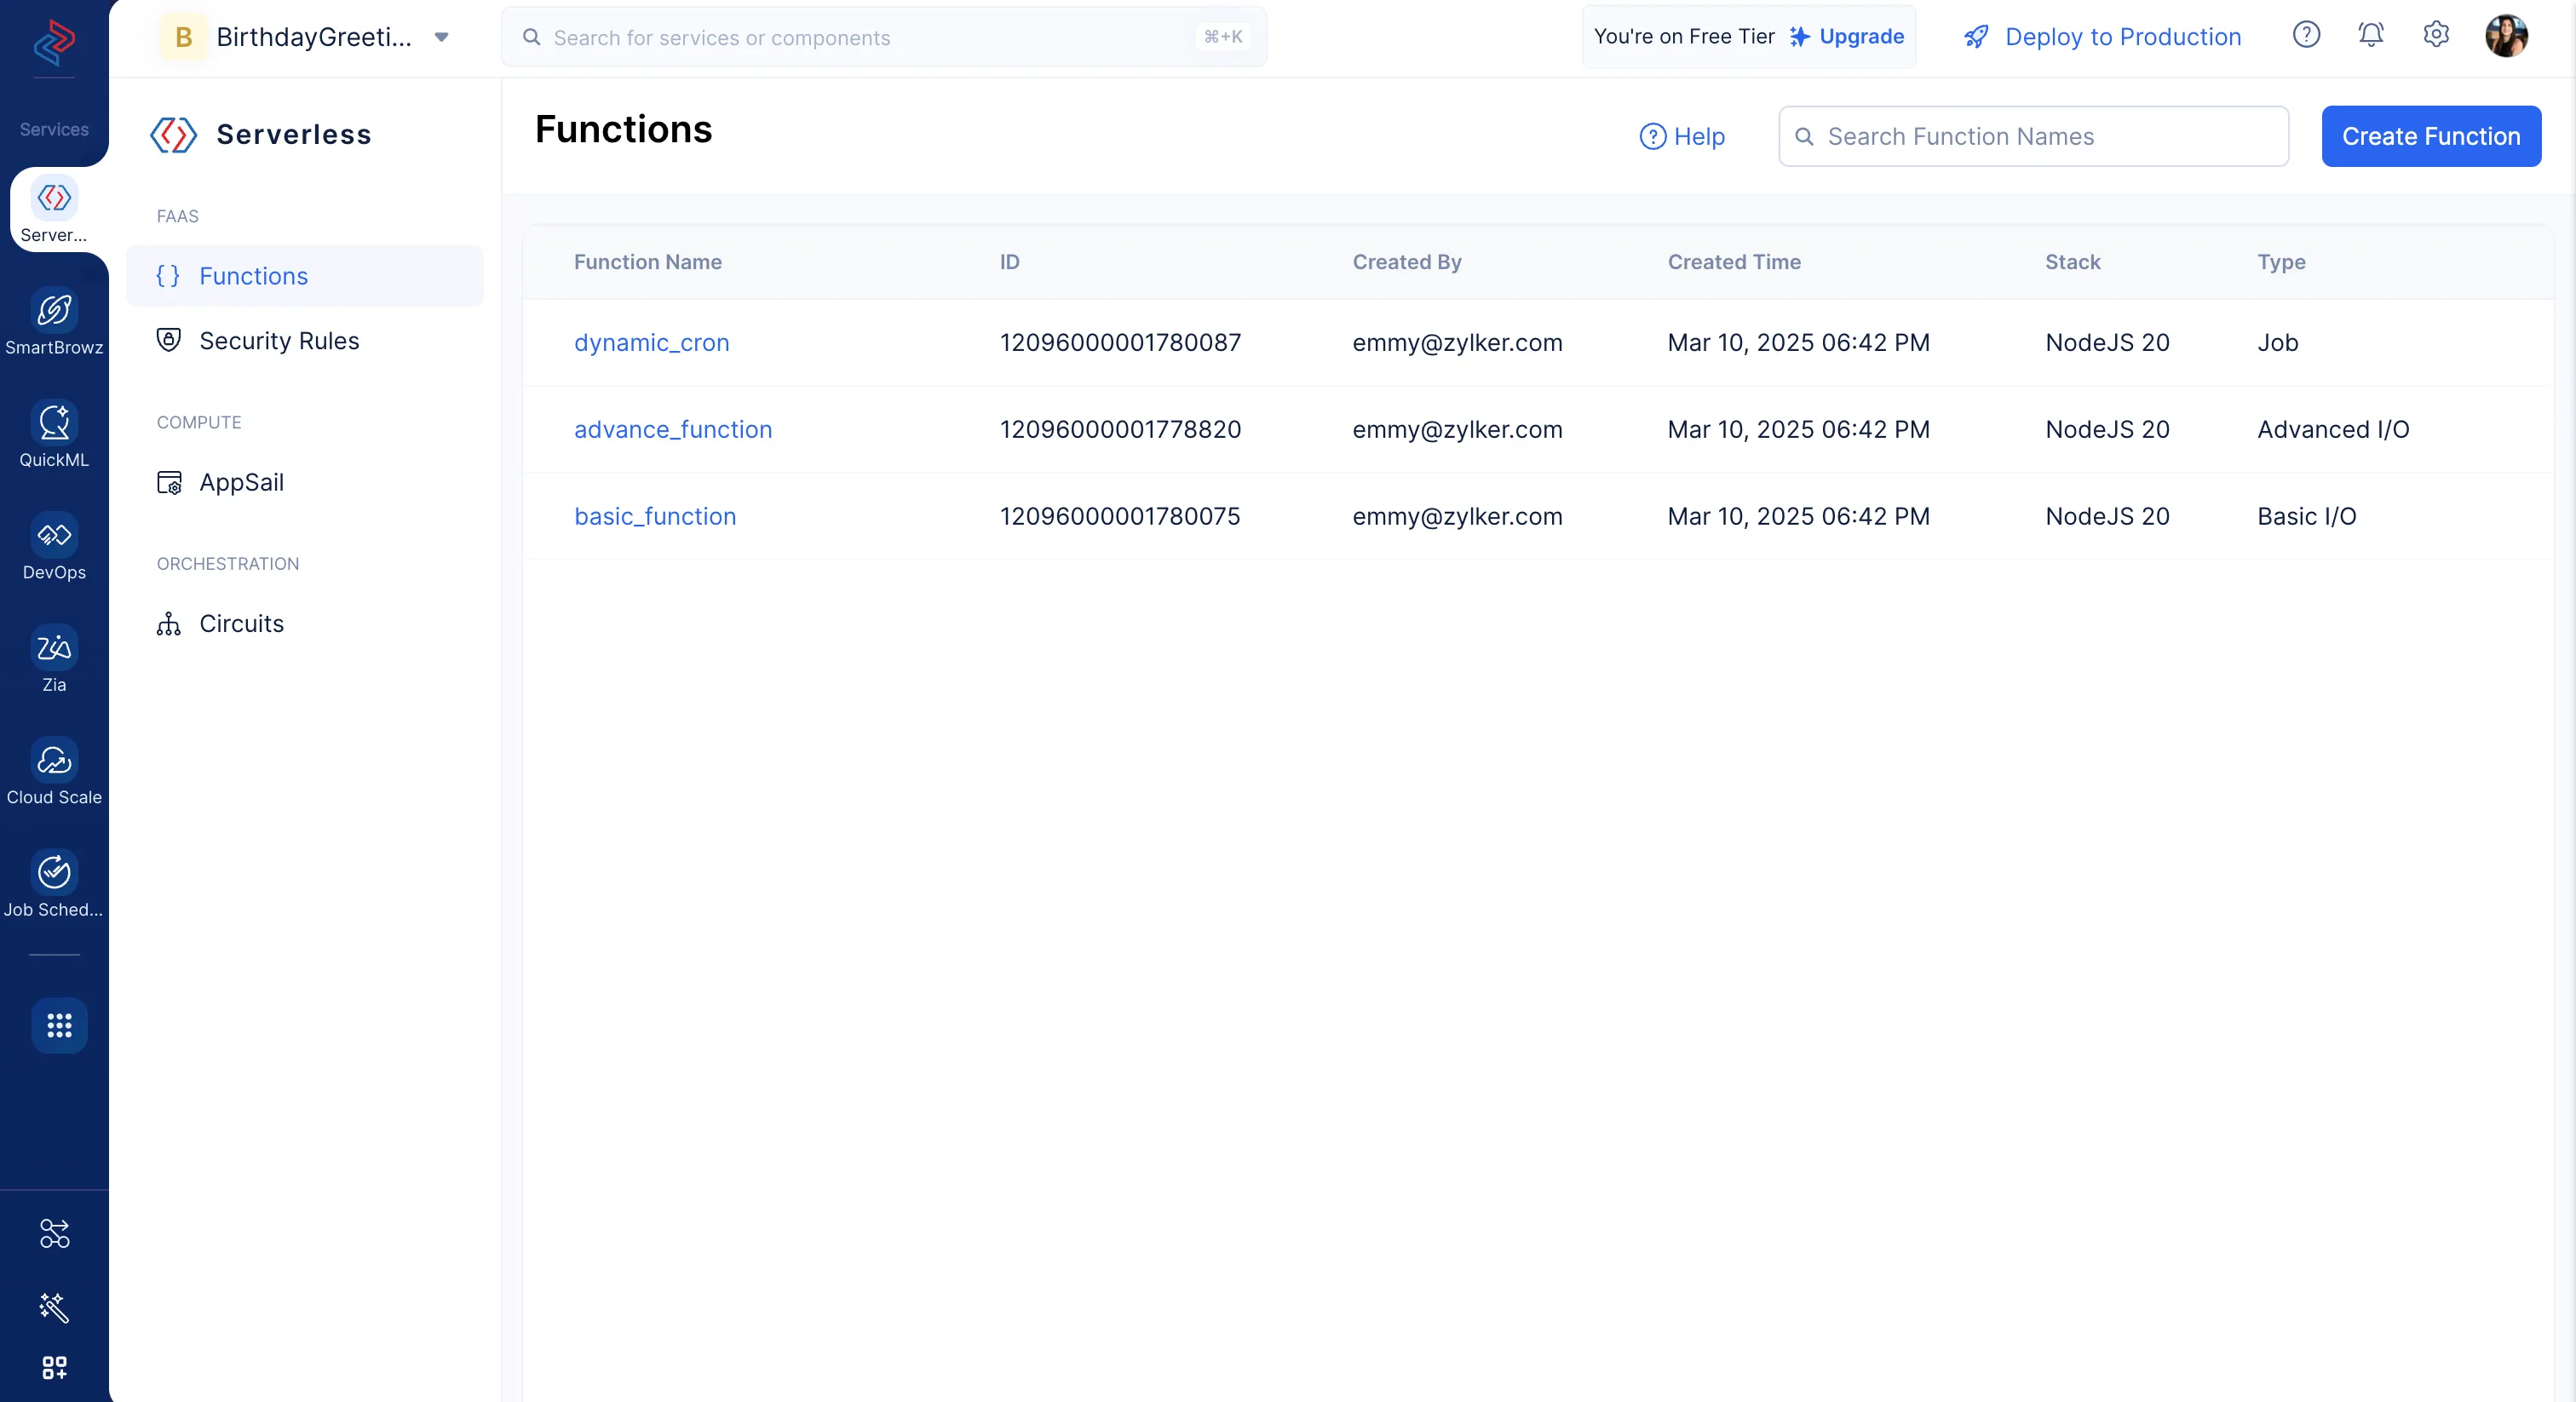The image size is (2576, 1402).
Task: Open the dynamic_cron function link
Action: (x=652, y=343)
